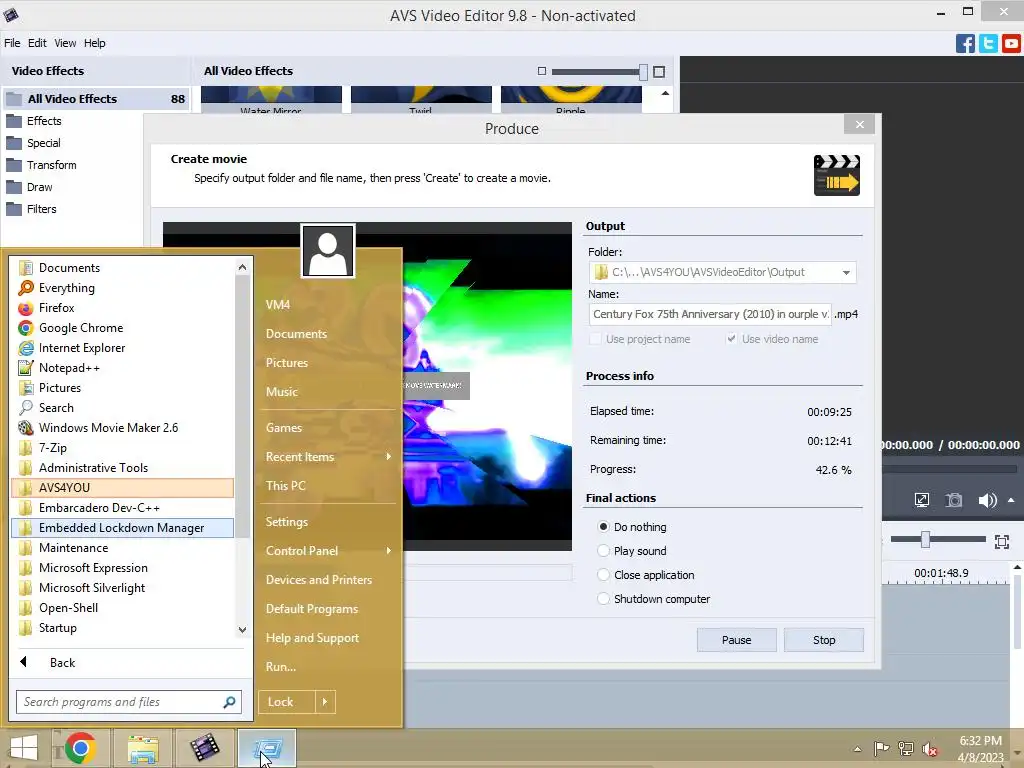Open the File menu
Viewport: 1024px width, 768px height.
(12, 43)
